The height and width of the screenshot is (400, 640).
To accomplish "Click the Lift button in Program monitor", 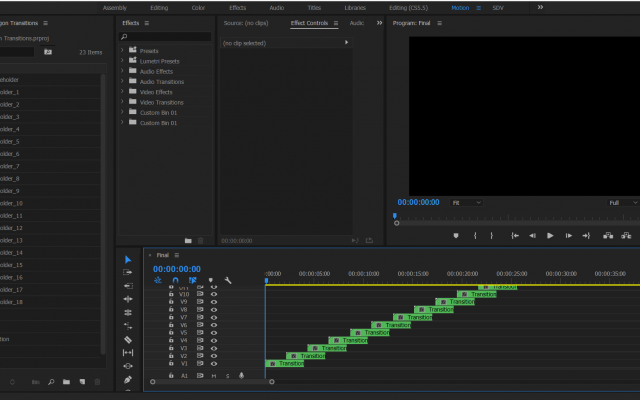I will pyautogui.click(x=608, y=236).
